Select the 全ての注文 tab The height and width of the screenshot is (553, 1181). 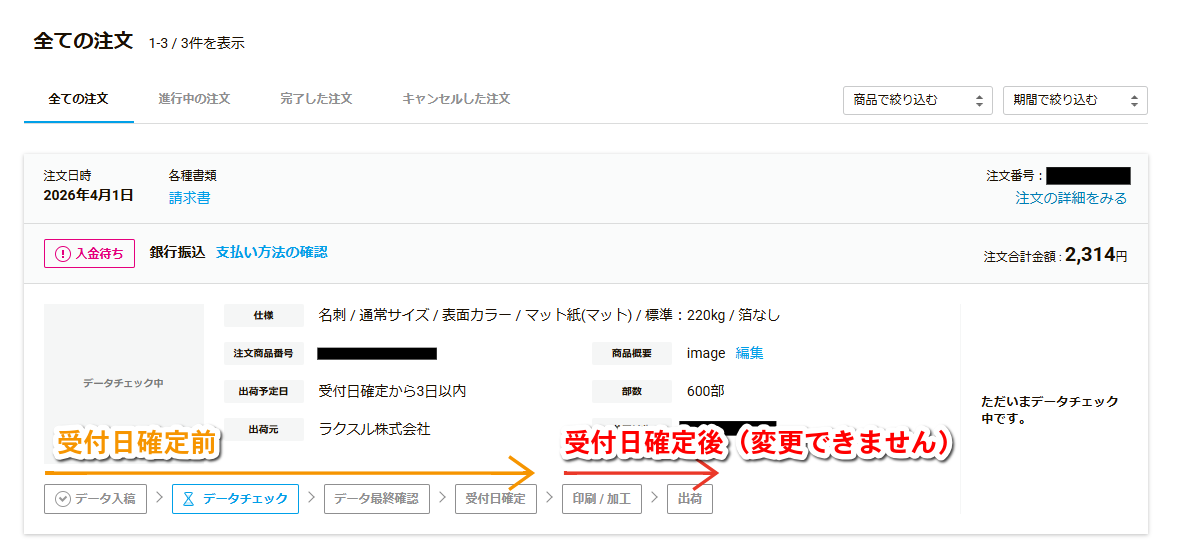78,99
